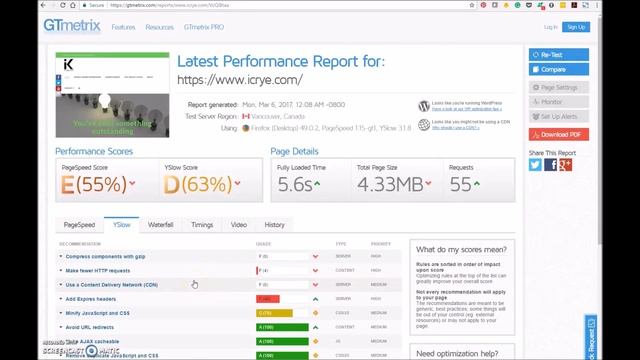Click the Sign Up button
This screenshot has width=640, height=360.
coord(576,27)
